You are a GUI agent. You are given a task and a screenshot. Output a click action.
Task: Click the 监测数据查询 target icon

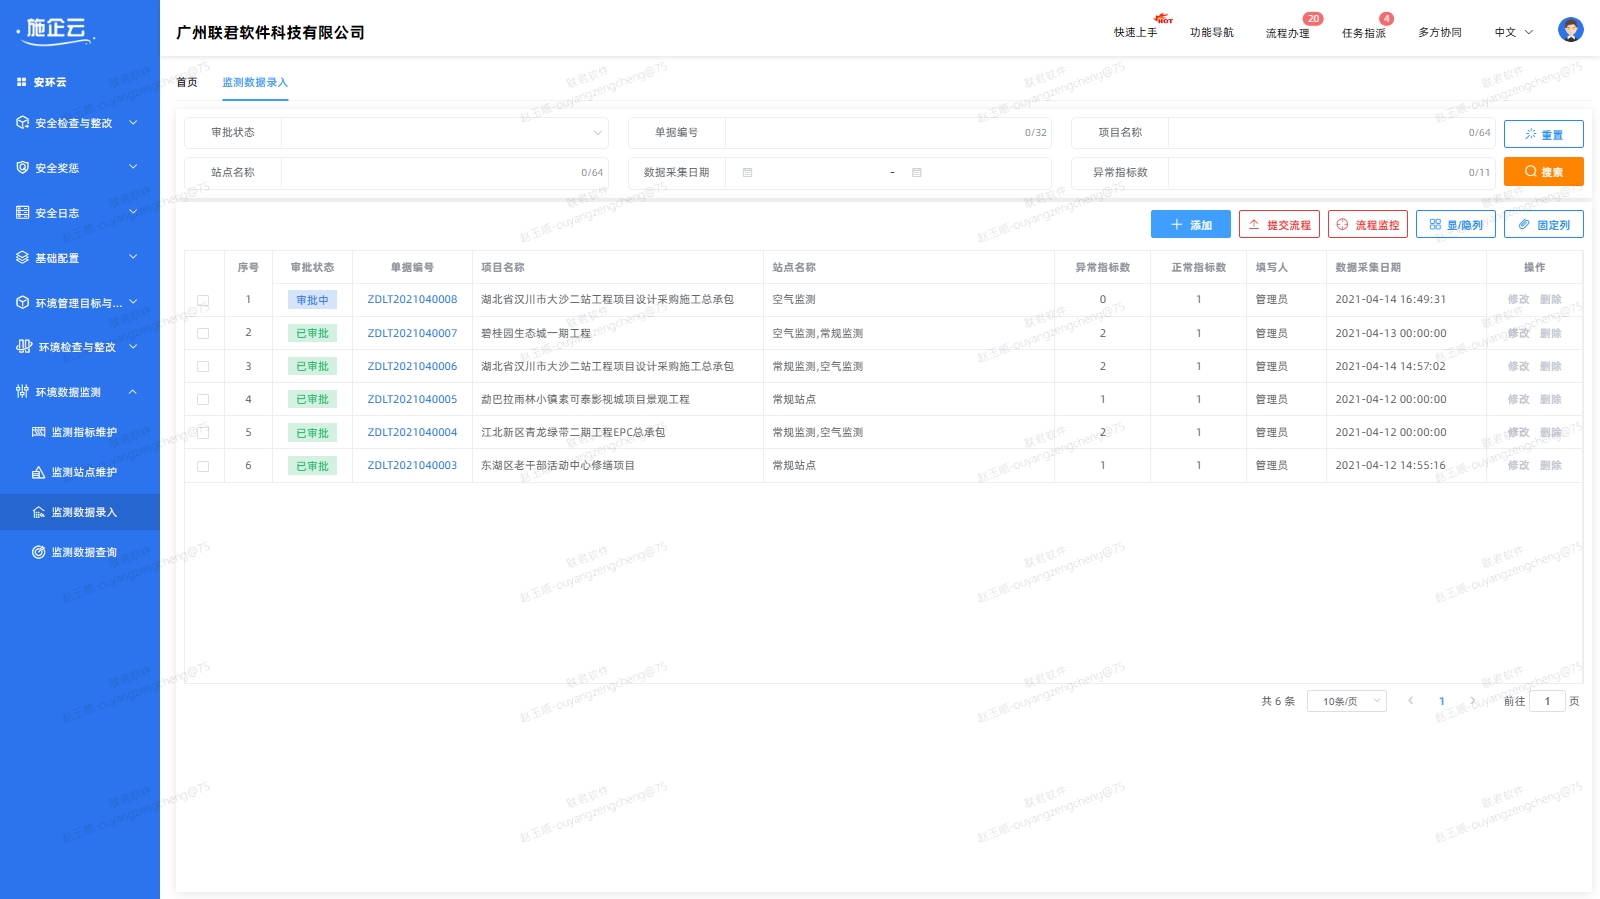39,552
